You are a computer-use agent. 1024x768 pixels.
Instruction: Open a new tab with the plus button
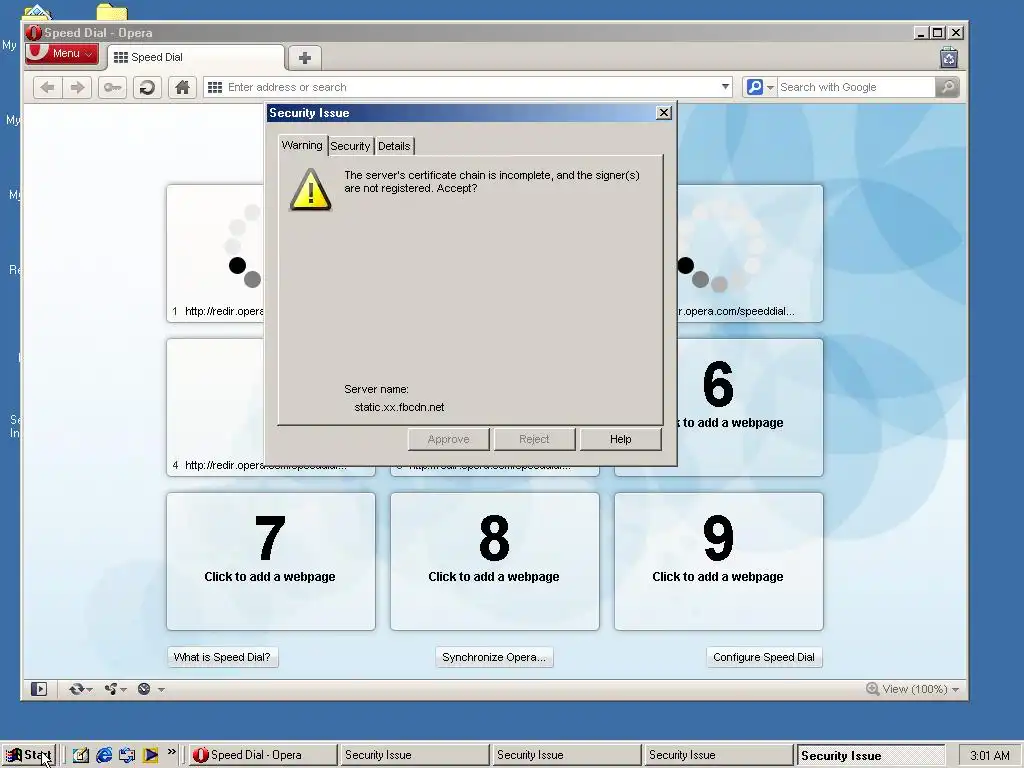point(304,58)
